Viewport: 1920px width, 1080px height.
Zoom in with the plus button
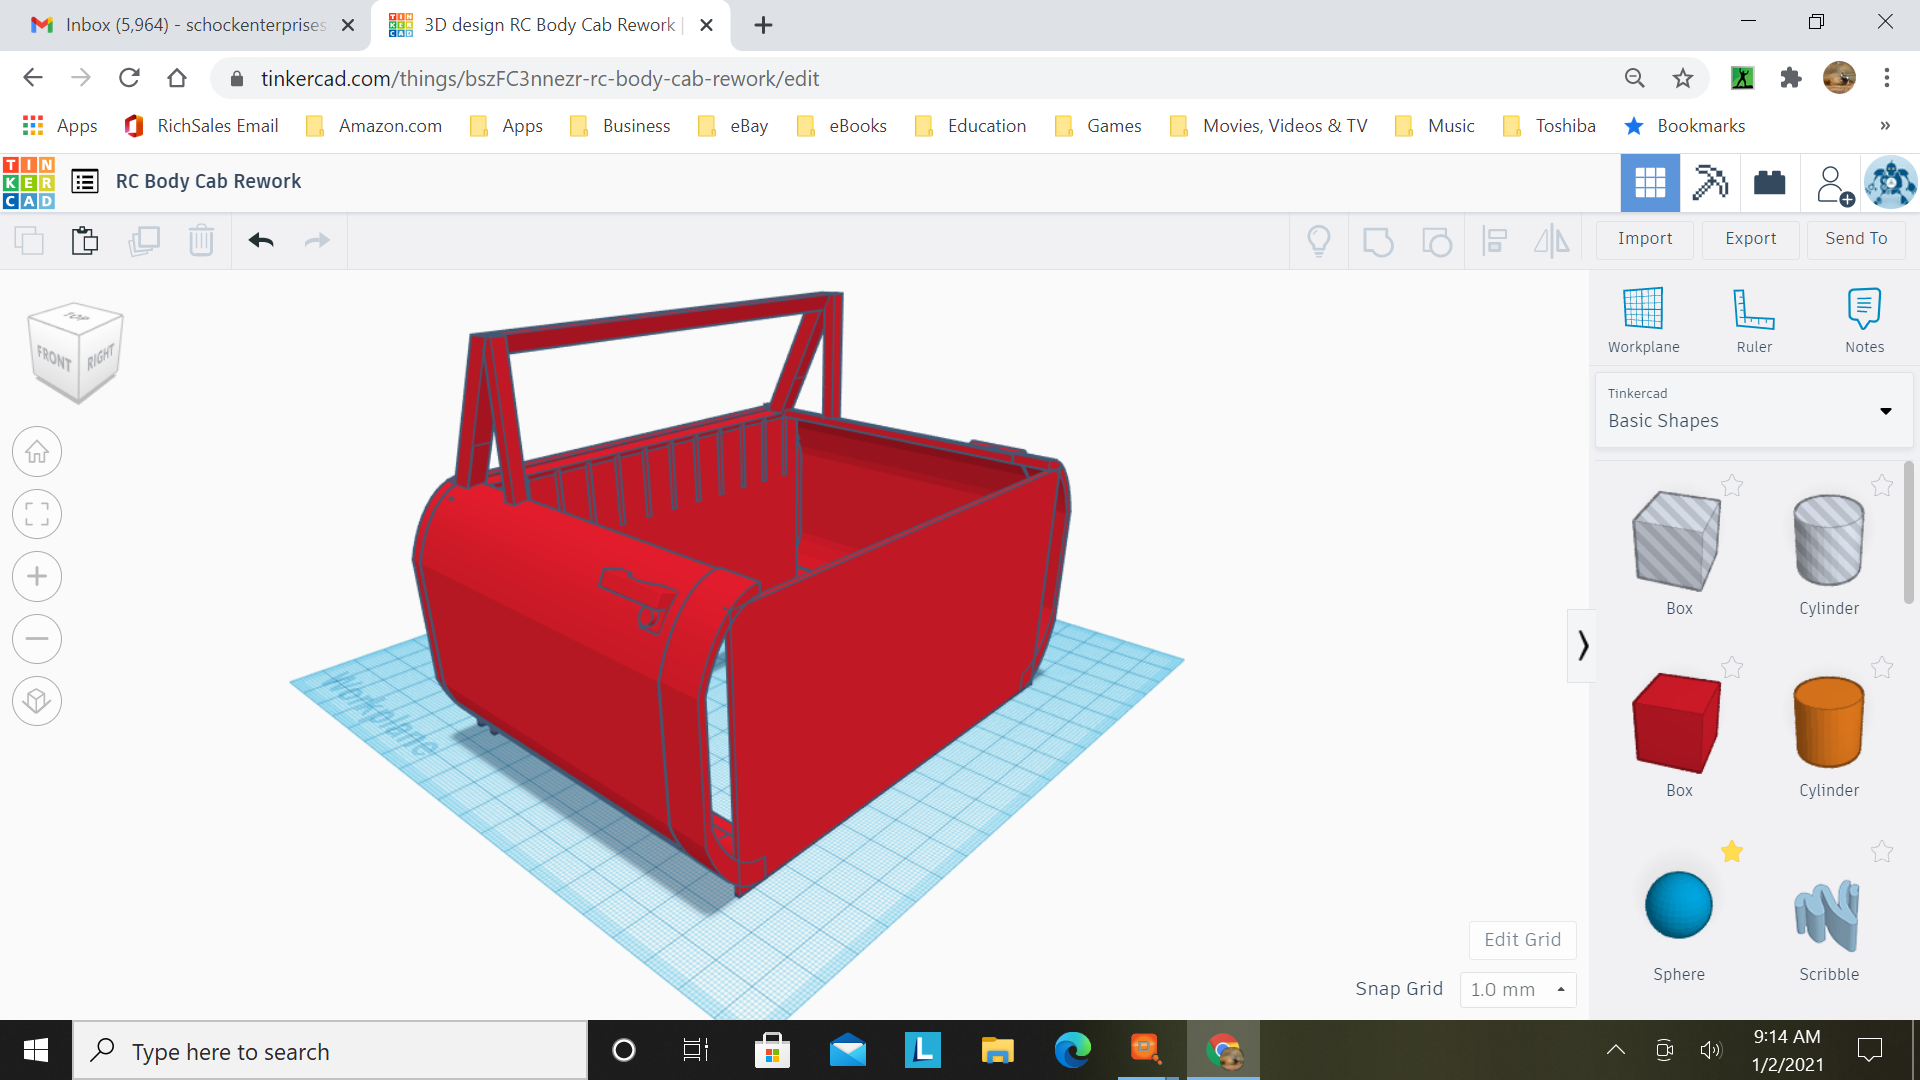37,577
